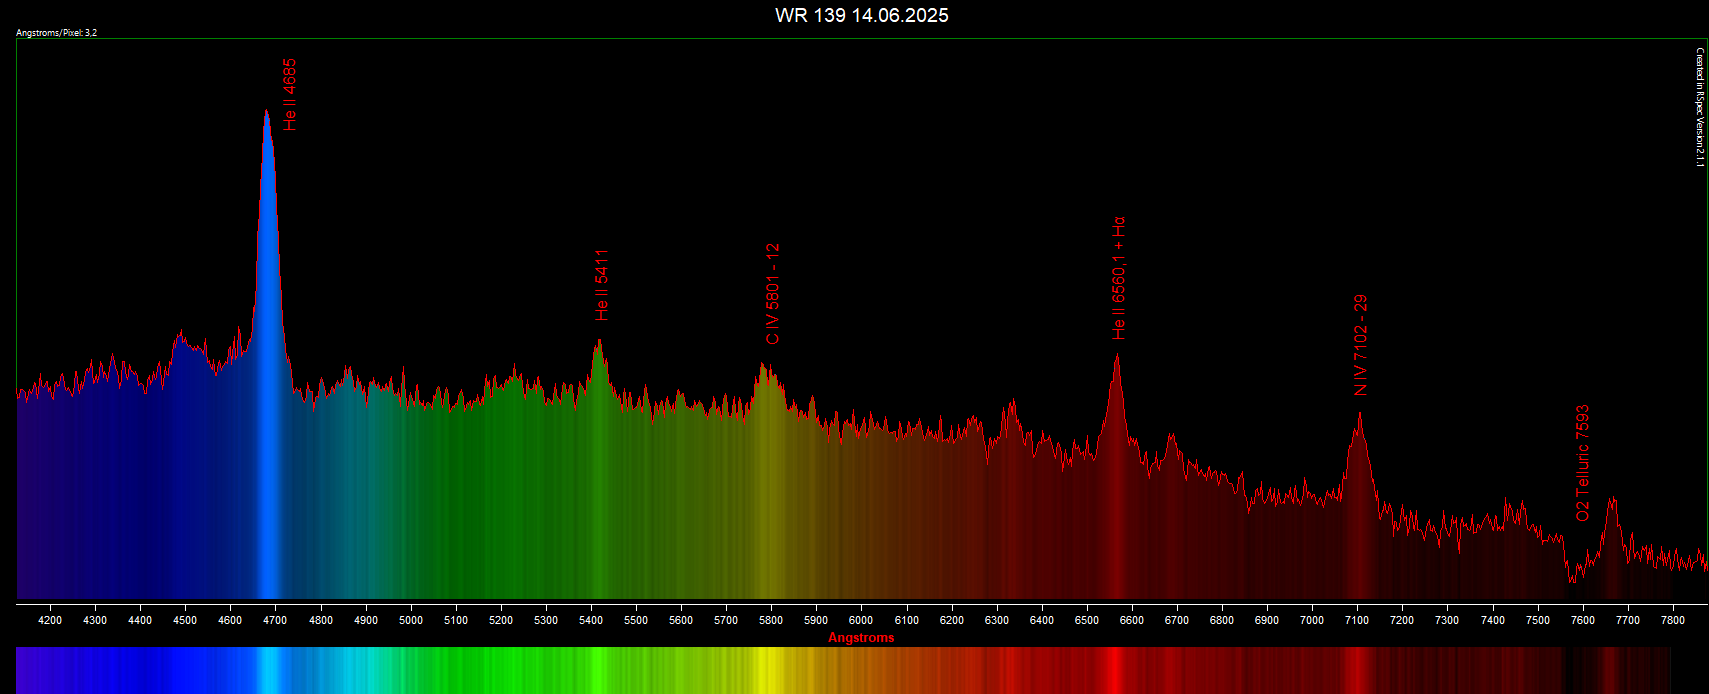Click the 5400 axis tick label
Viewport: 1709px width, 694px height.
(591, 620)
